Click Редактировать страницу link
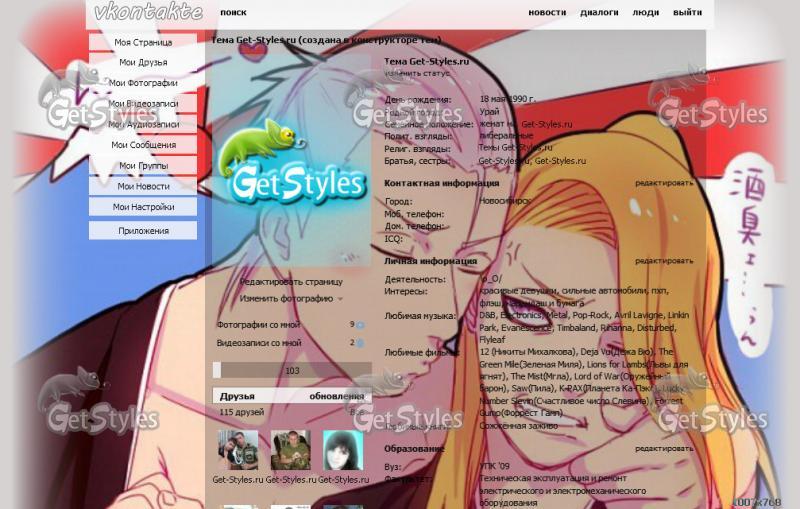Image resolution: width=800 pixels, height=509 pixels. [x=291, y=282]
